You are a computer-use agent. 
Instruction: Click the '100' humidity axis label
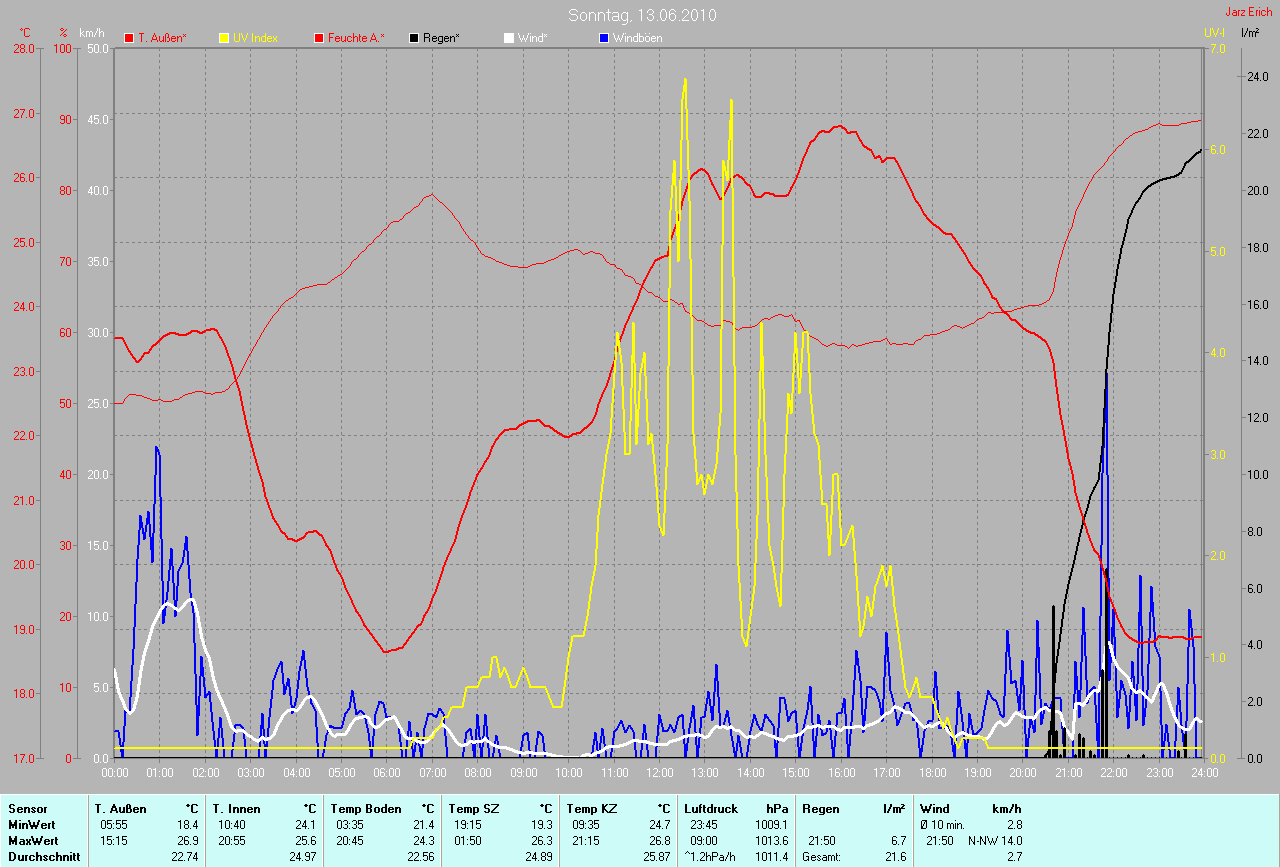click(63, 48)
